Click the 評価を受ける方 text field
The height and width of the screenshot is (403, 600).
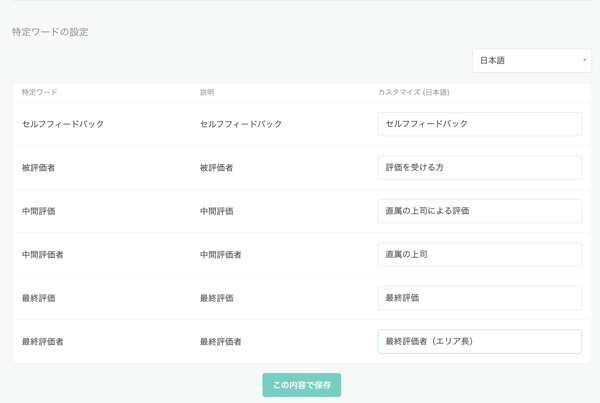click(x=479, y=168)
